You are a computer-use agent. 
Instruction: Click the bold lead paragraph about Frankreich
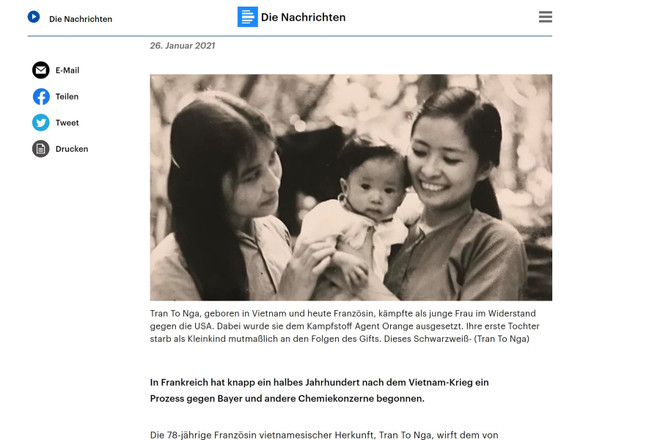coord(319,390)
